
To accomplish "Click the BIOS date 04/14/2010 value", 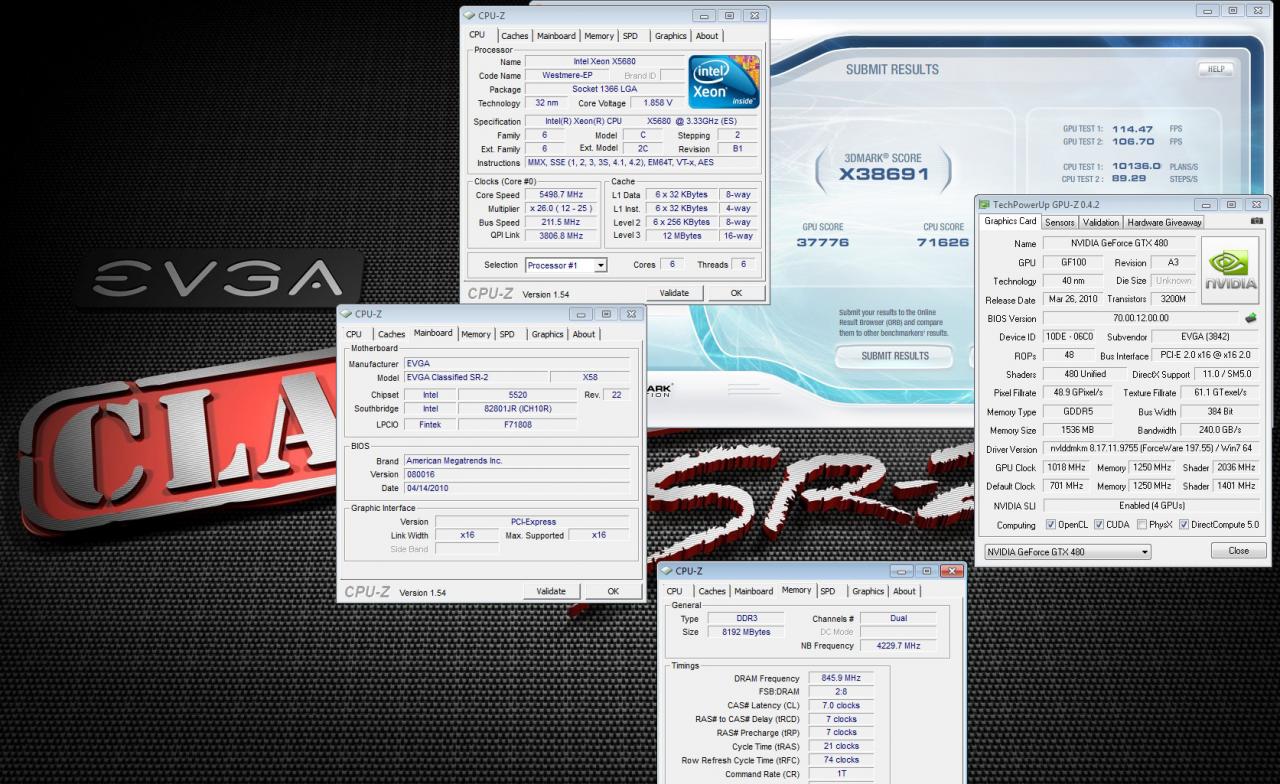I will [517, 488].
